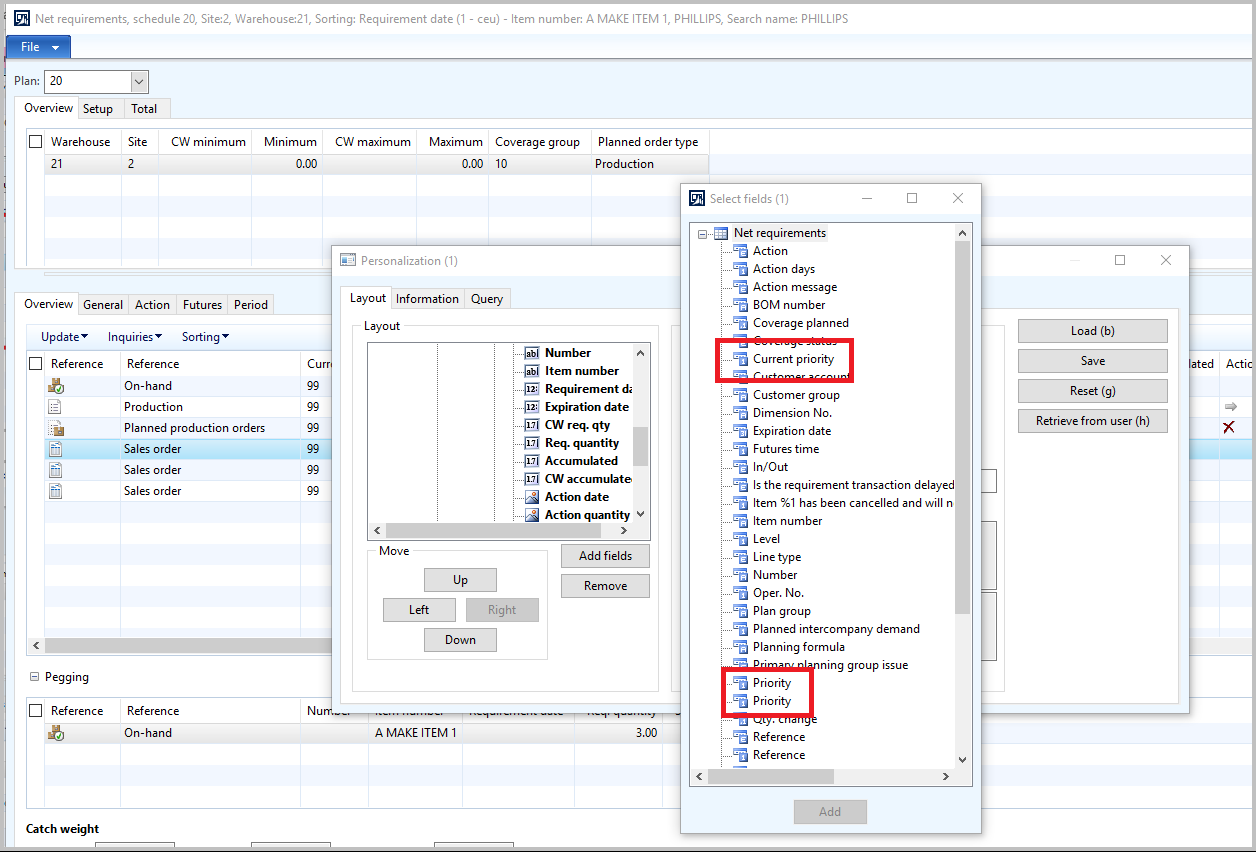Click the On-hand icon in the requirements grid
Screen dimensions: 1256x852
coord(56,386)
